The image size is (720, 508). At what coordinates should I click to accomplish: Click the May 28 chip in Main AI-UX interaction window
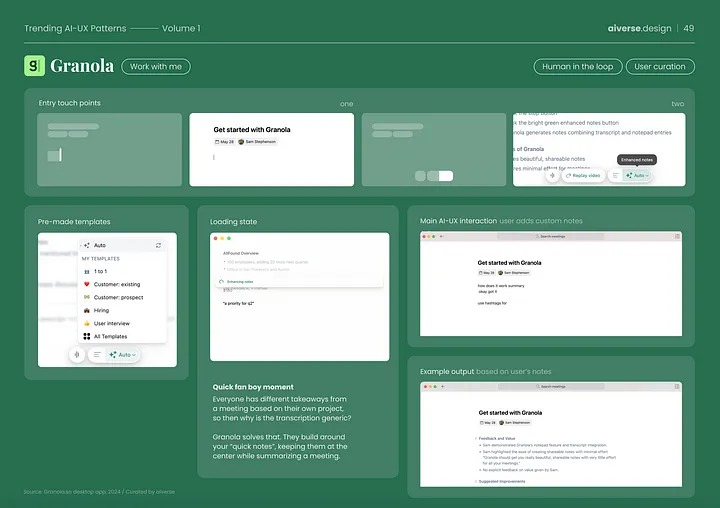[x=487, y=273]
